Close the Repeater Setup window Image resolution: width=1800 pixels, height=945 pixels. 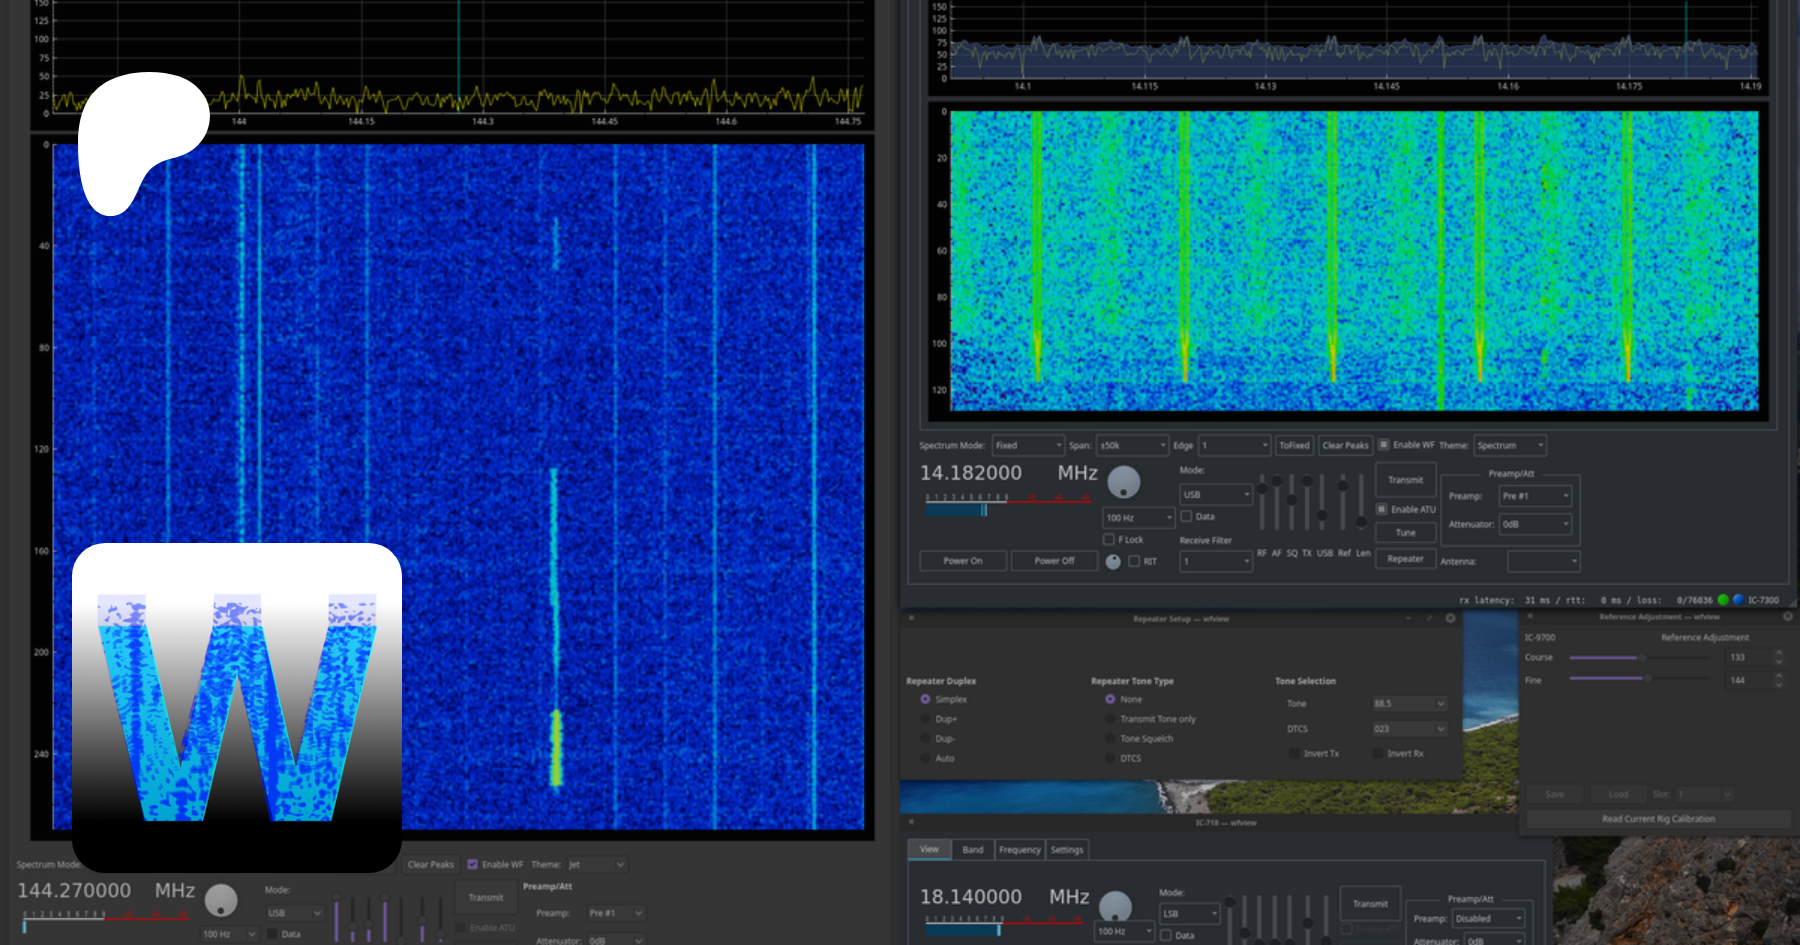click(1450, 619)
